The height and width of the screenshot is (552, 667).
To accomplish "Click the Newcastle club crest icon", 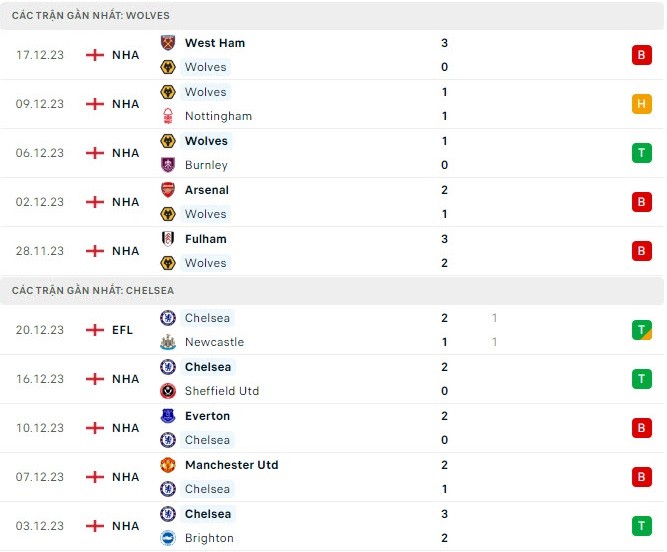I will (167, 342).
